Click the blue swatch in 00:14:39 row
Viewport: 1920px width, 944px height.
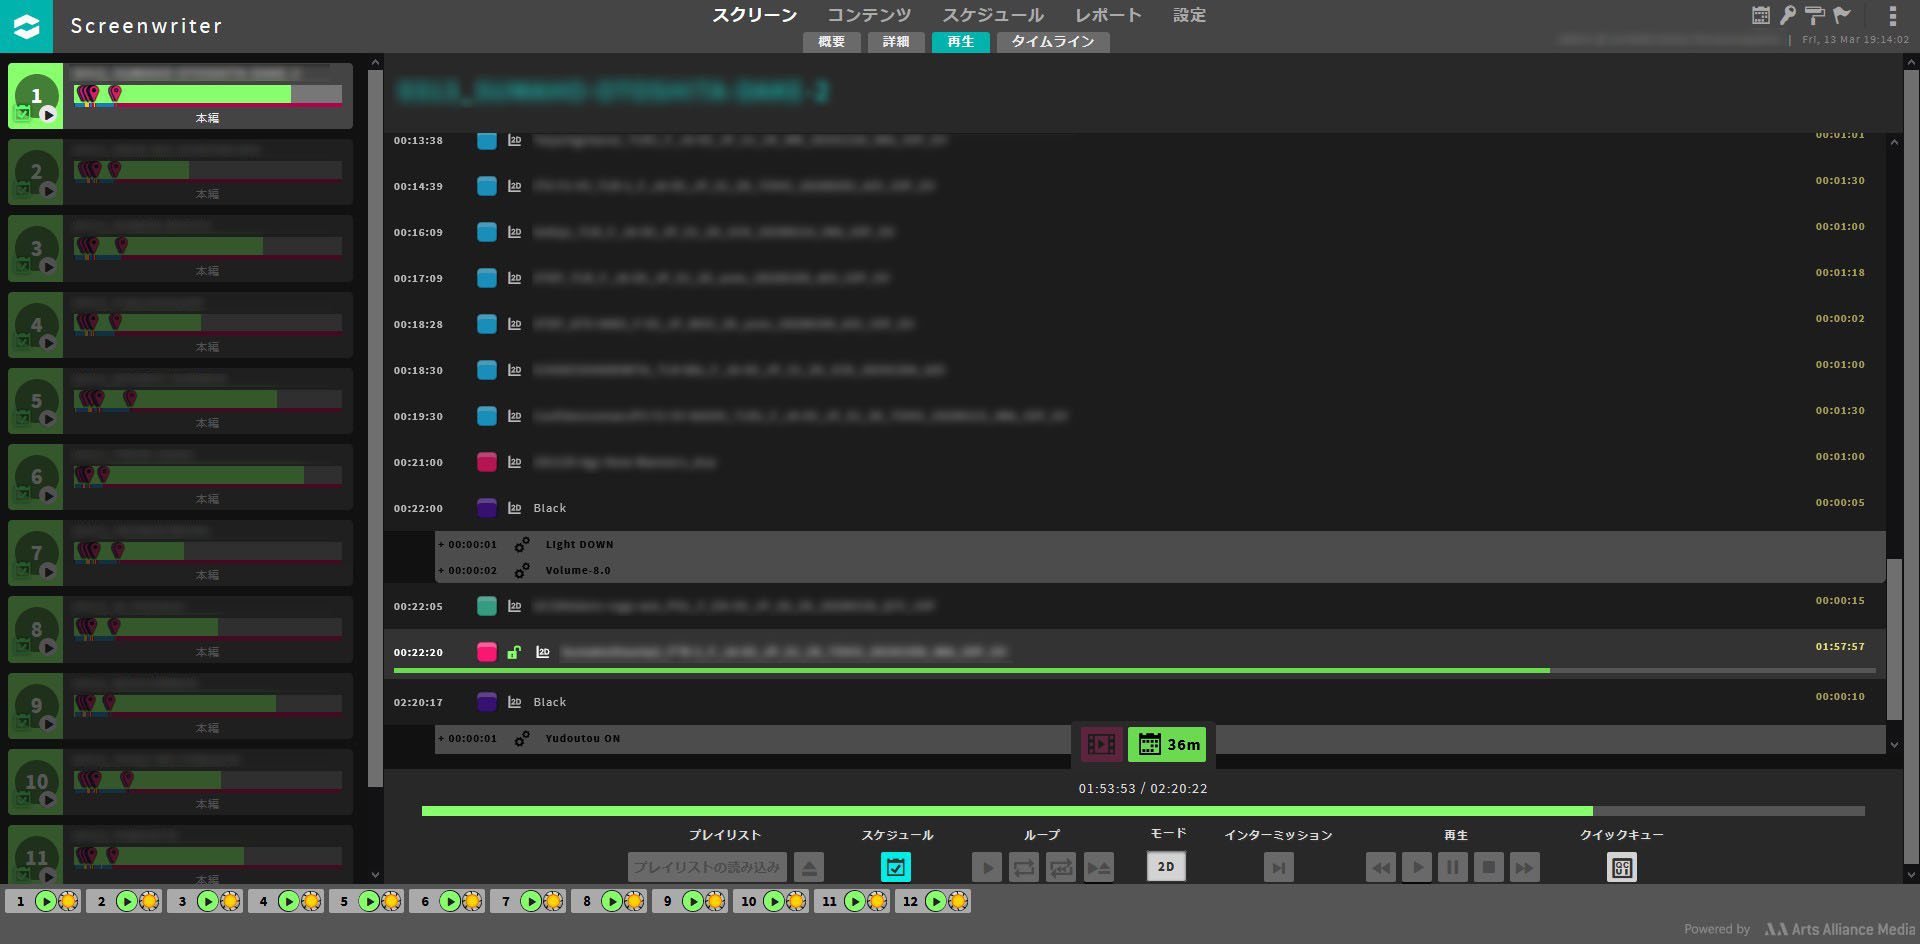click(487, 186)
